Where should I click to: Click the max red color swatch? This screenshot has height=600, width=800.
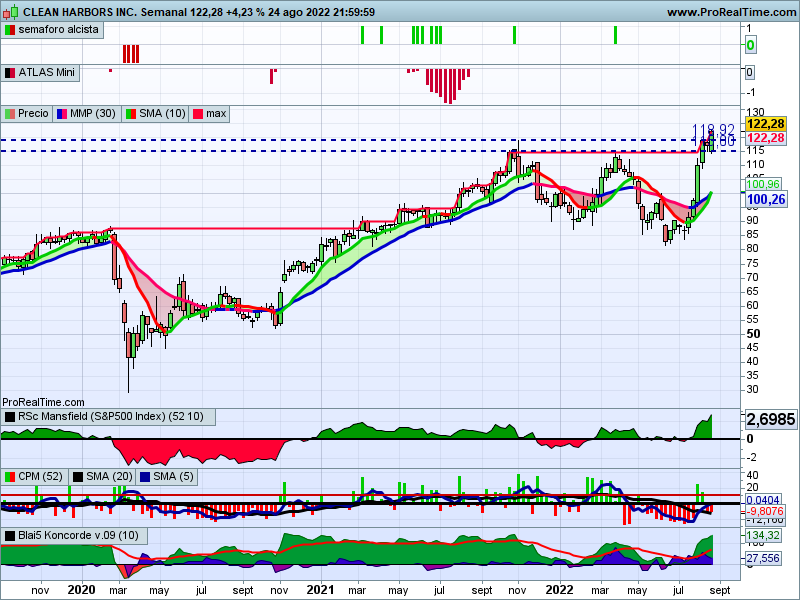(198, 114)
